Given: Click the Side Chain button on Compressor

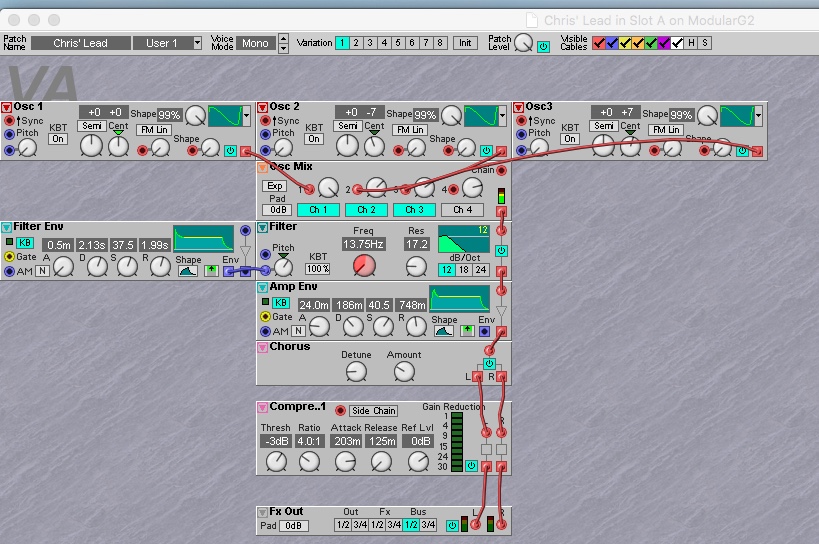Looking at the screenshot, I should [372, 411].
